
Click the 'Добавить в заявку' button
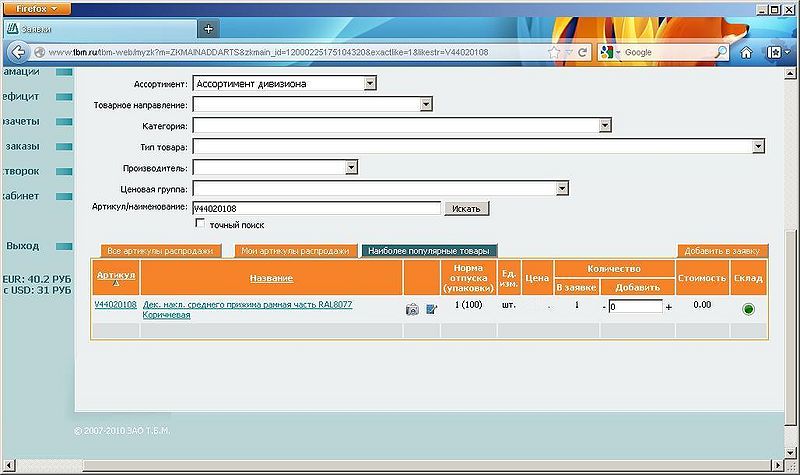pos(722,251)
